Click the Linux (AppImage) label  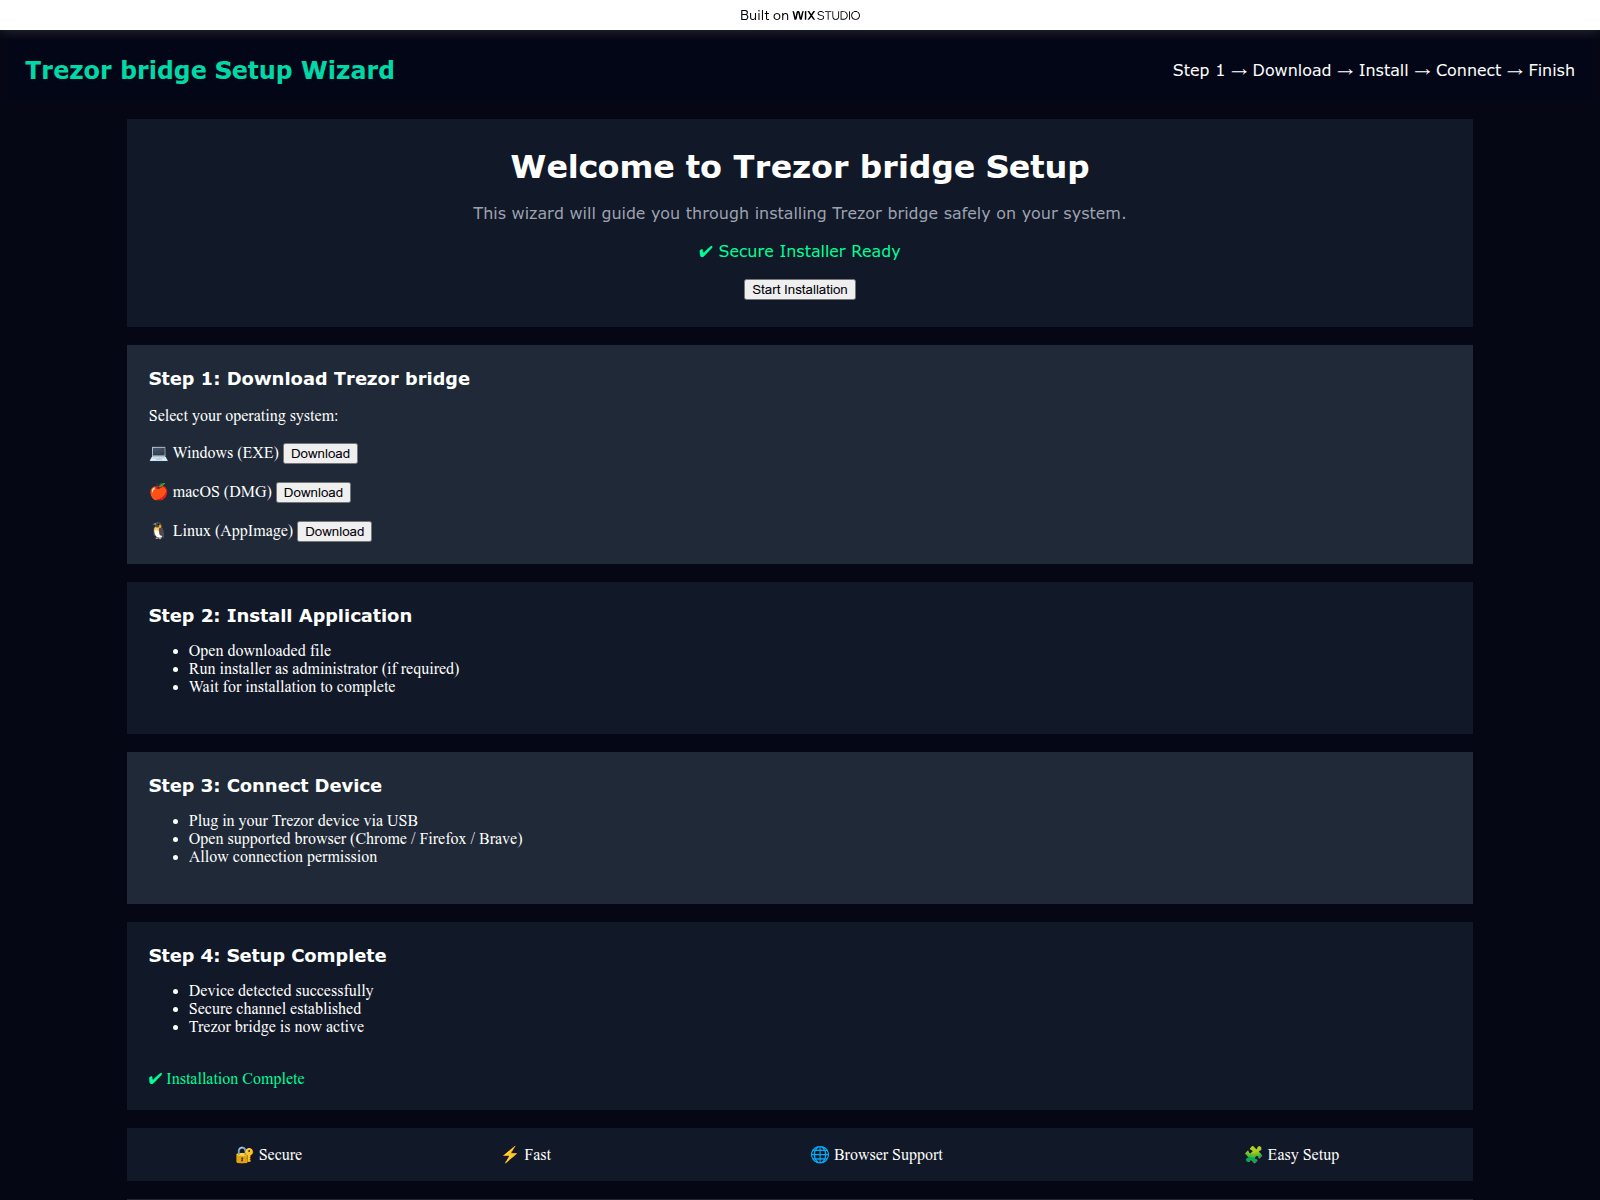tap(233, 531)
